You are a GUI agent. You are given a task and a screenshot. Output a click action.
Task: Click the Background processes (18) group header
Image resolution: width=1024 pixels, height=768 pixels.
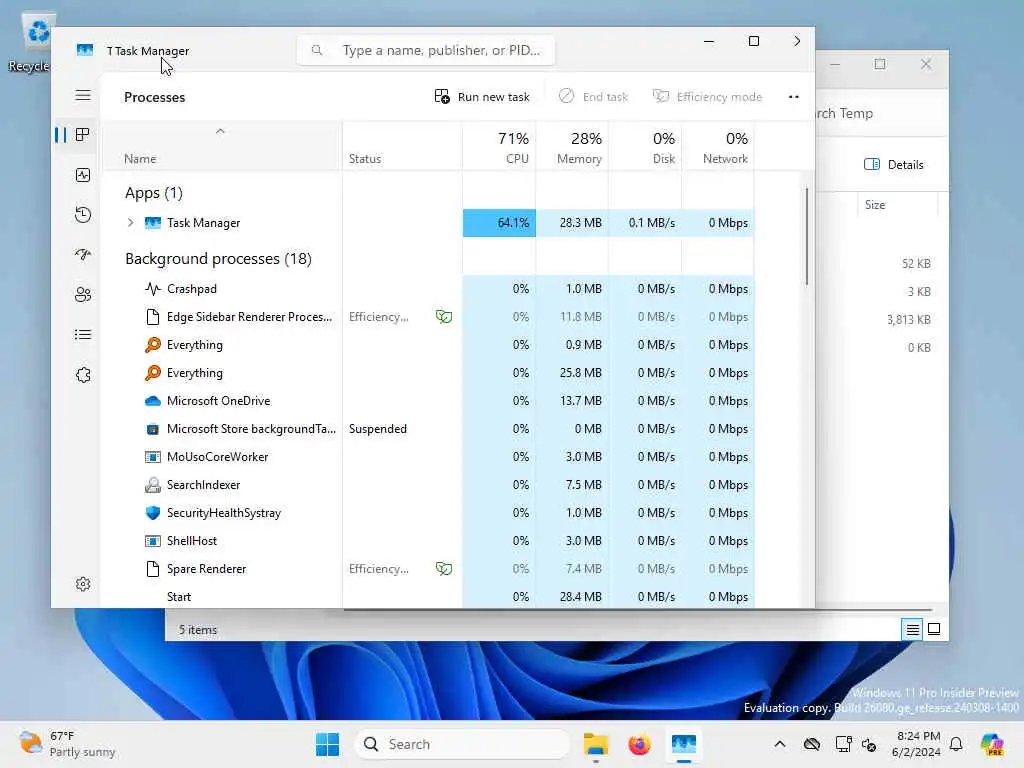tap(218, 259)
